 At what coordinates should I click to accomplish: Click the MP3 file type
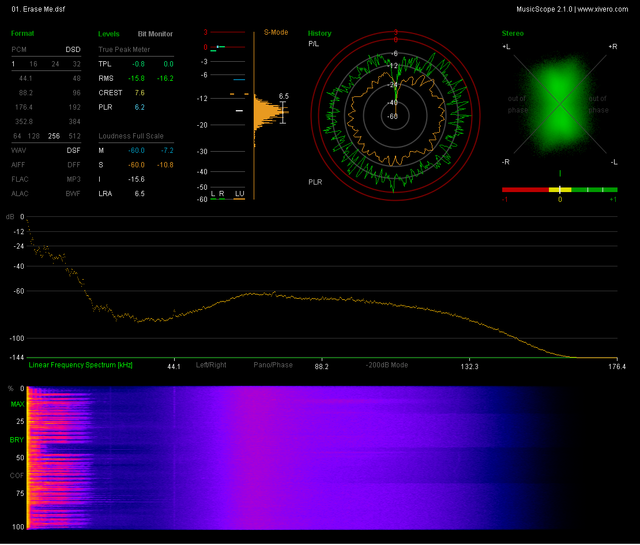click(73, 179)
